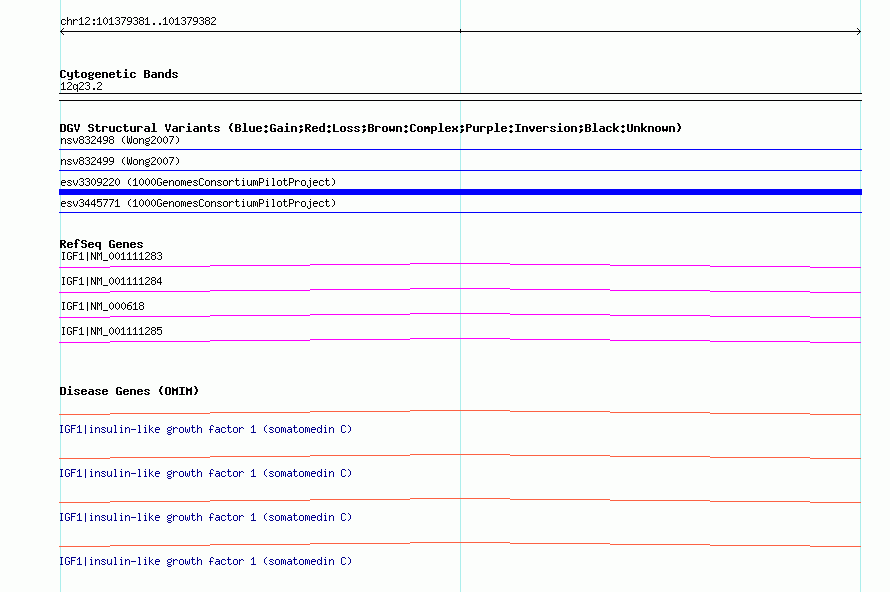Open variant esv3445771 label
This screenshot has width=890, height=592.
click(x=198, y=203)
